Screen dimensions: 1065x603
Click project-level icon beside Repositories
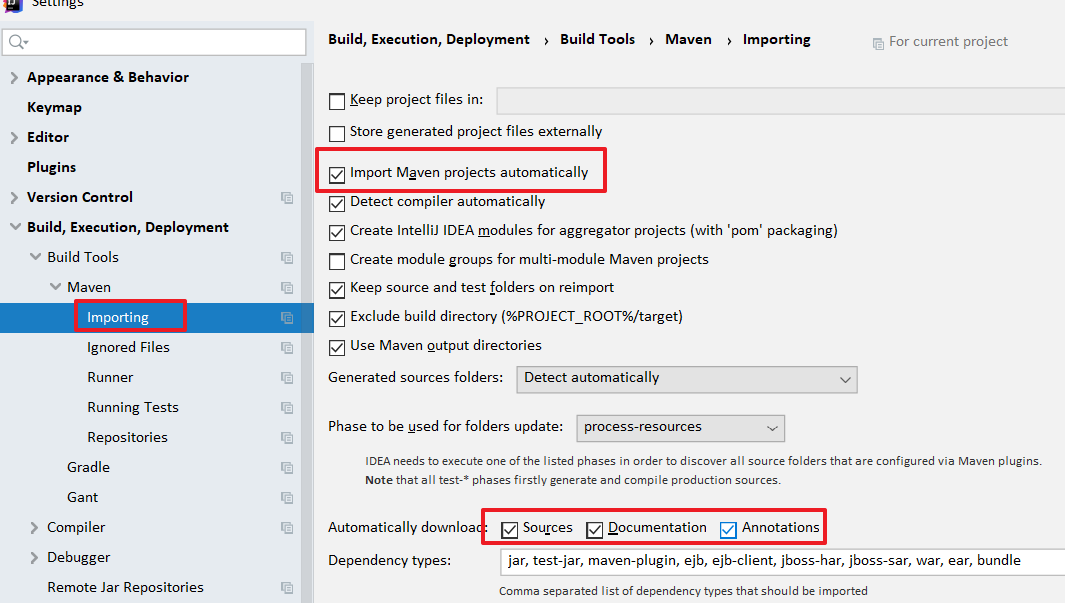(x=287, y=438)
